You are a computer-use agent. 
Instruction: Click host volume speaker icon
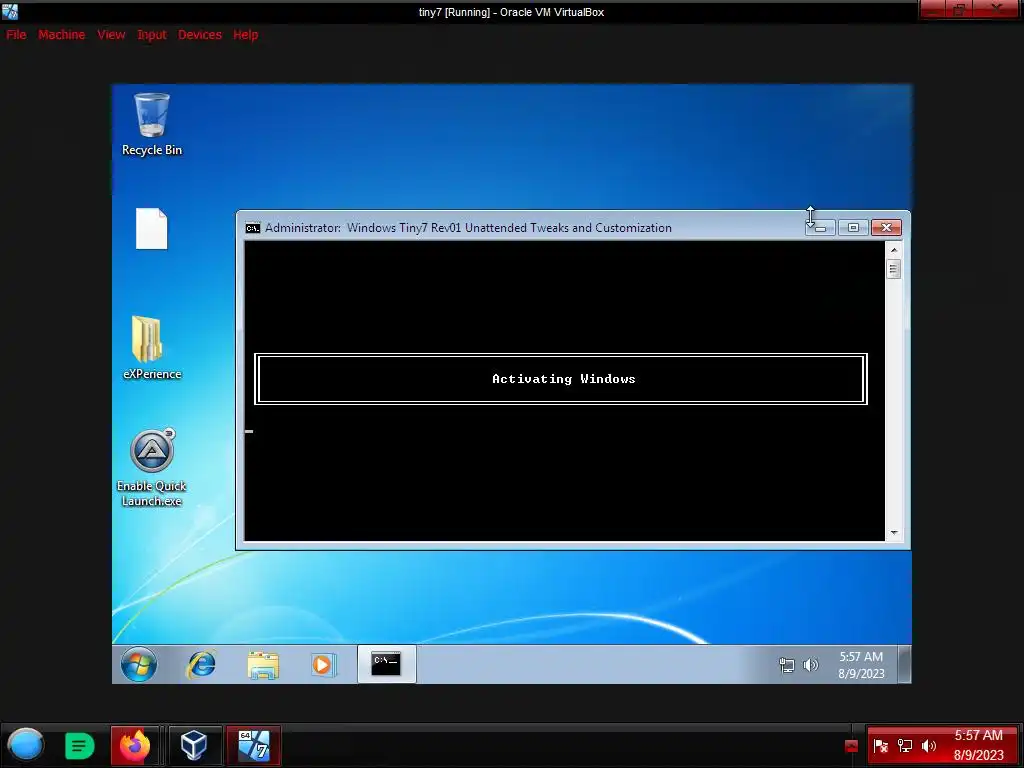[x=928, y=746]
